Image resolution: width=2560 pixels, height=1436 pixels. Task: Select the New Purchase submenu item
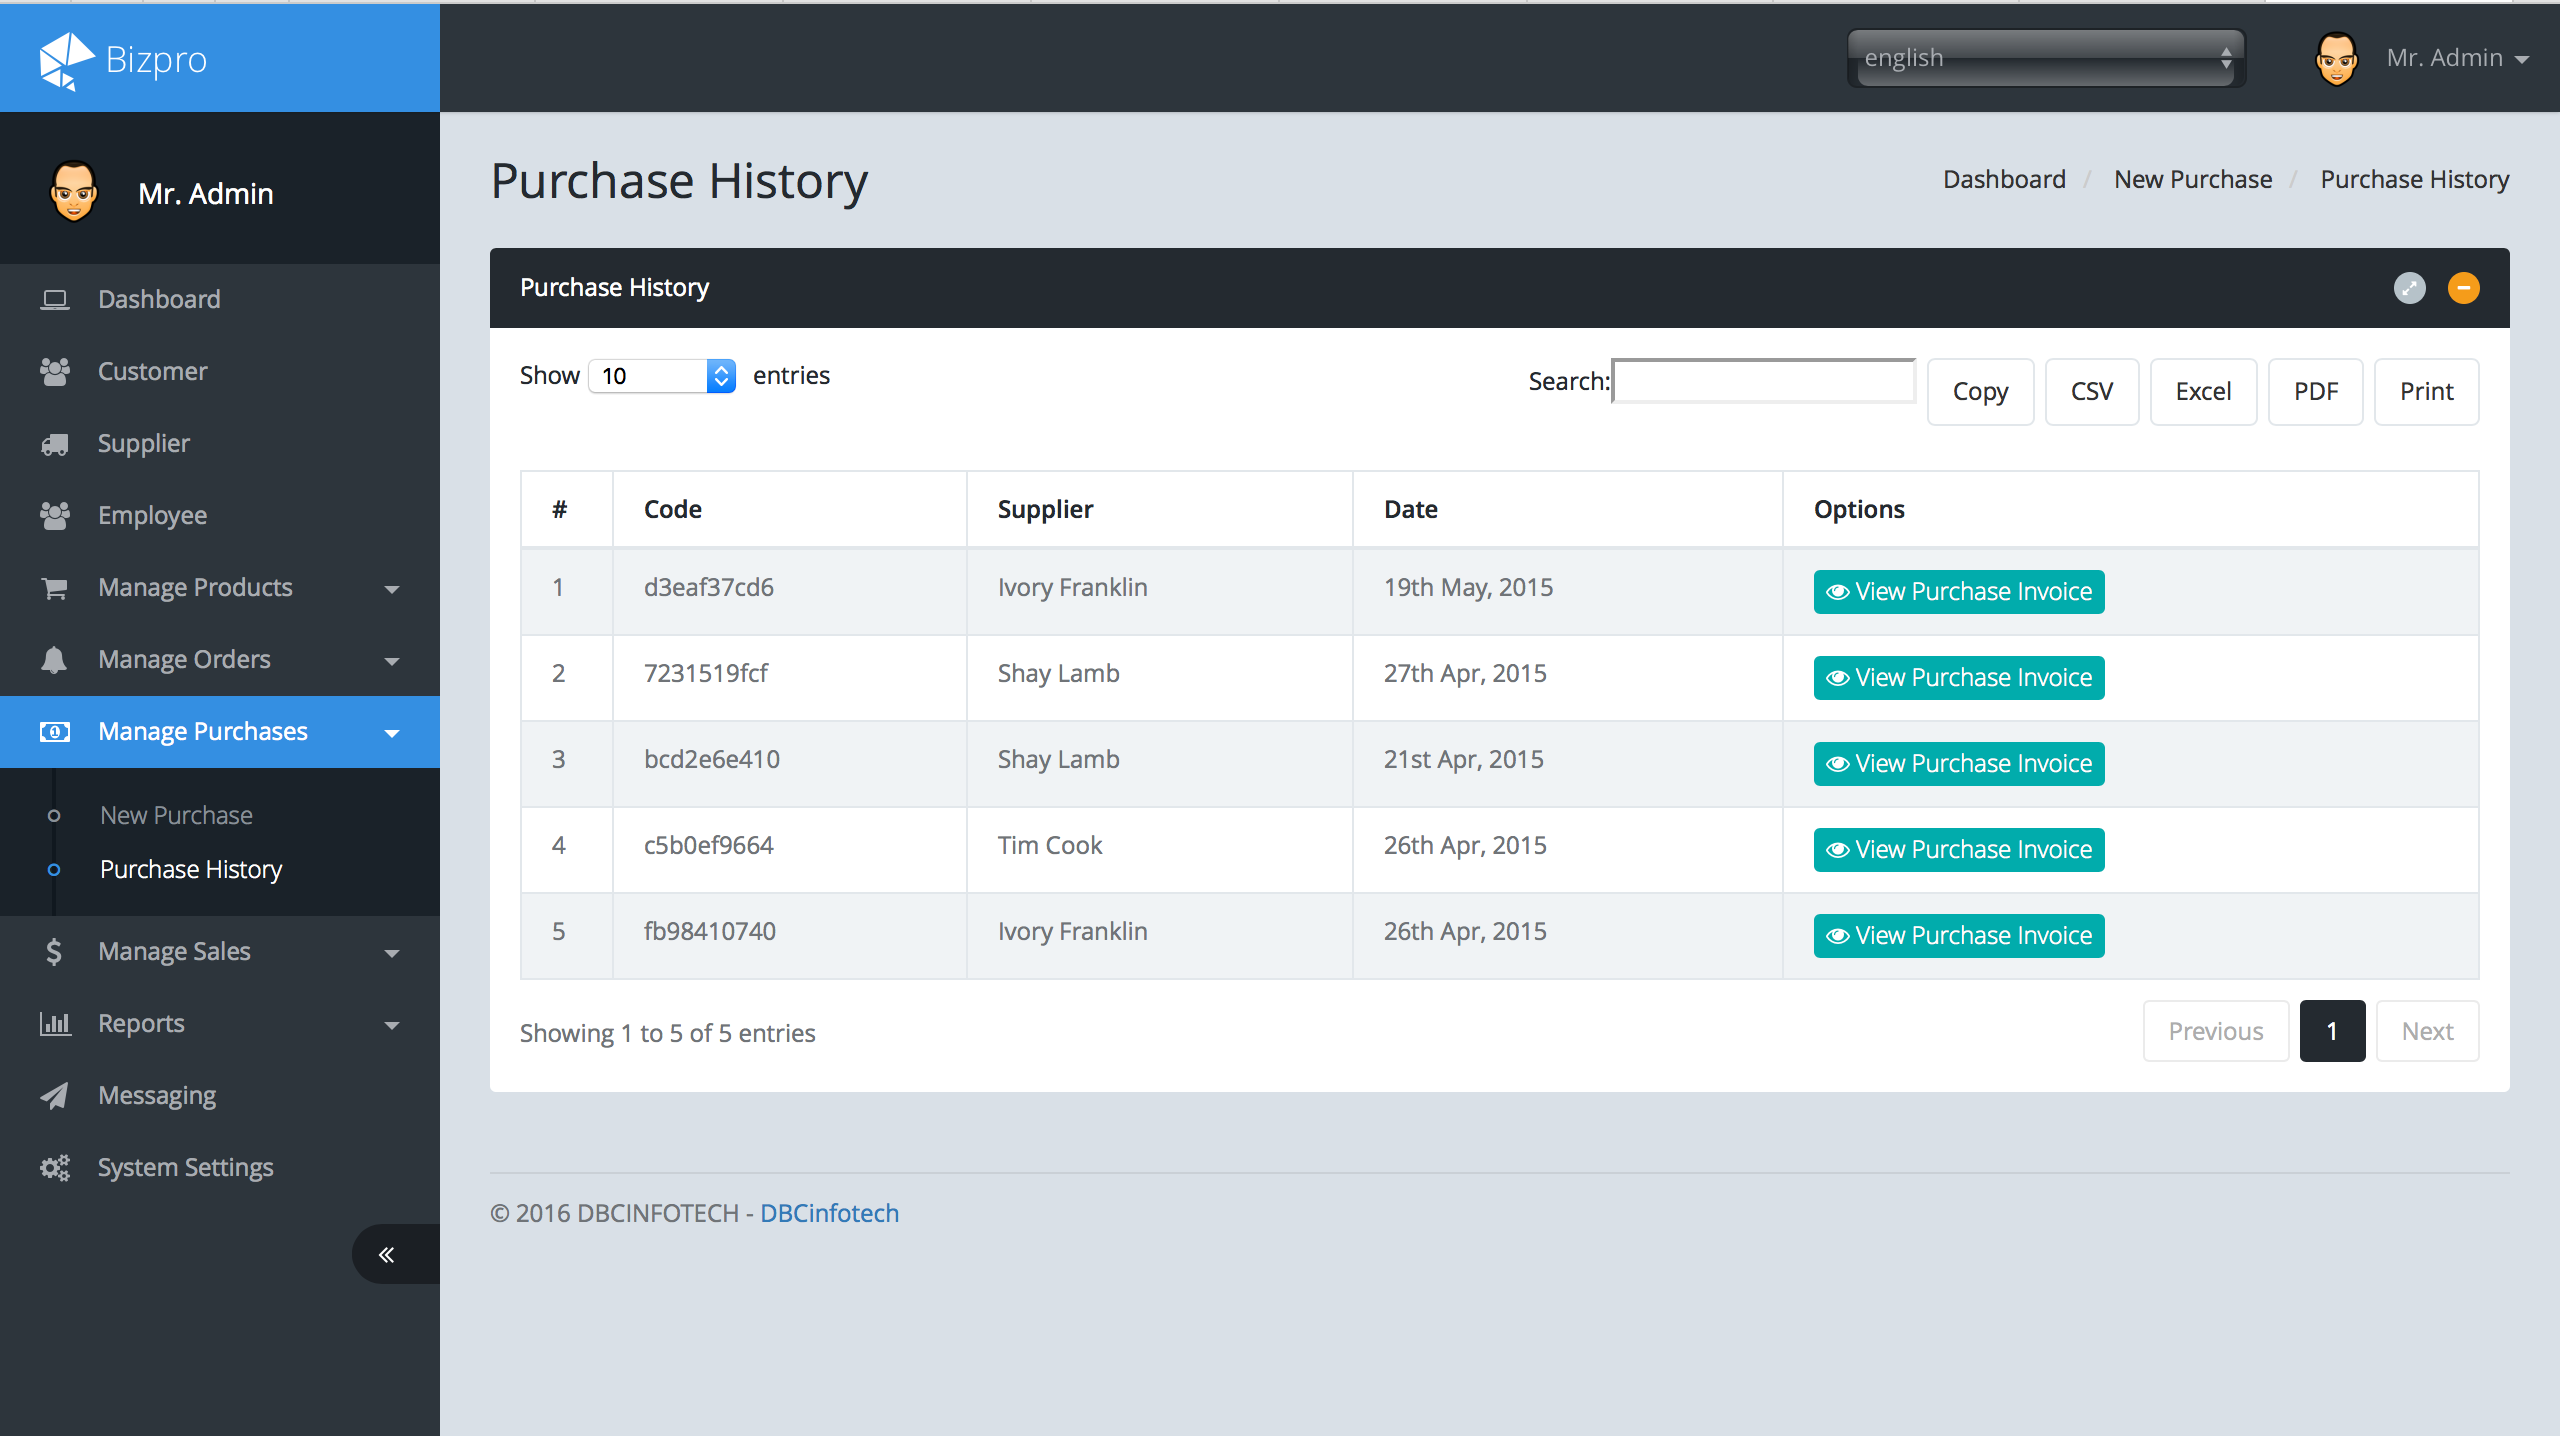pyautogui.click(x=176, y=815)
